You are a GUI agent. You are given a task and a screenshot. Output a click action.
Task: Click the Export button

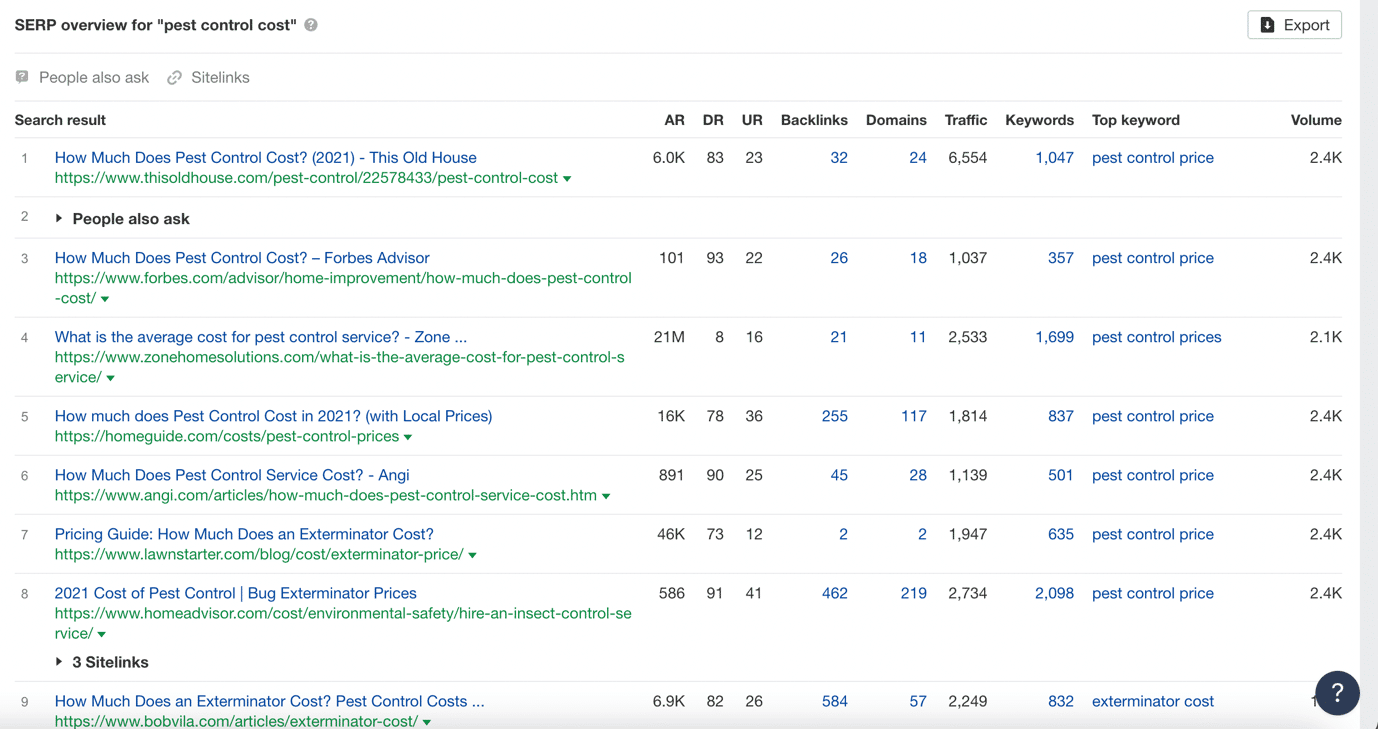tap(1294, 24)
